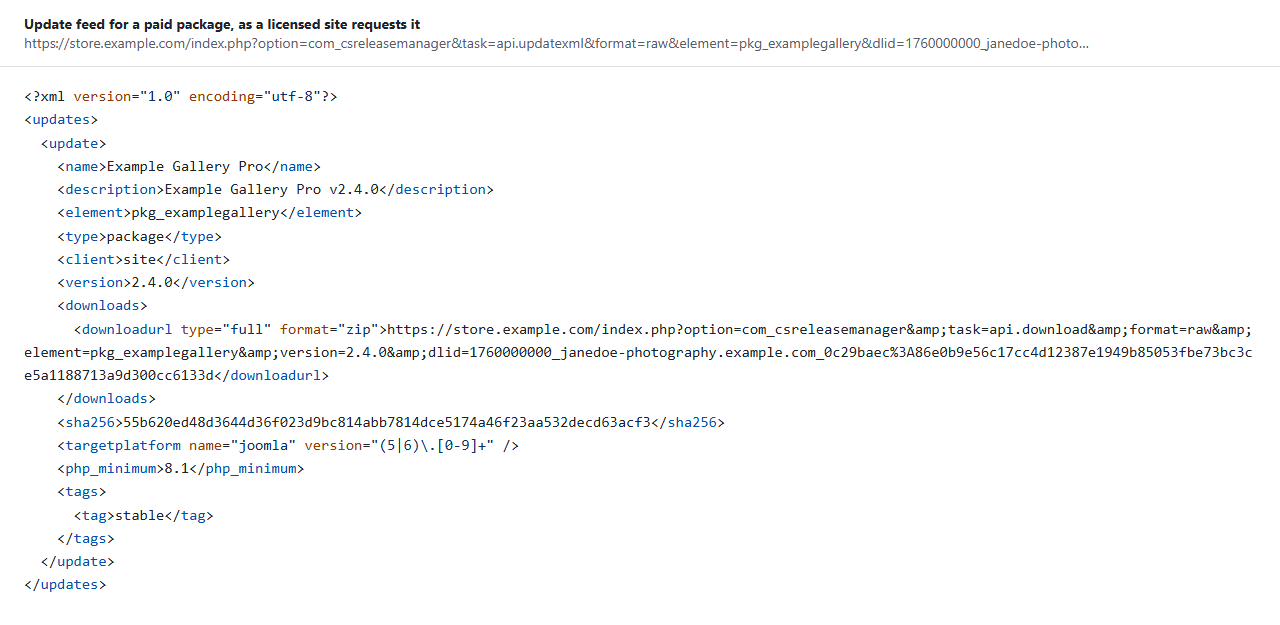Click the opening <updates> tag
This screenshot has width=1280, height=625.
coord(61,120)
